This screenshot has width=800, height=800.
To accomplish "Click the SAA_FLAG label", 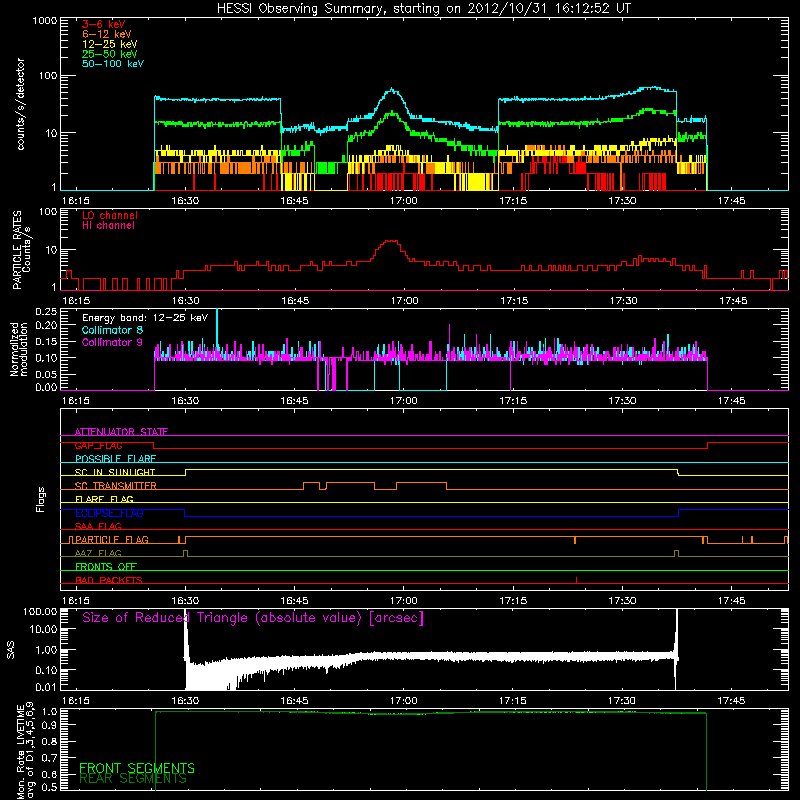I will pos(98,526).
